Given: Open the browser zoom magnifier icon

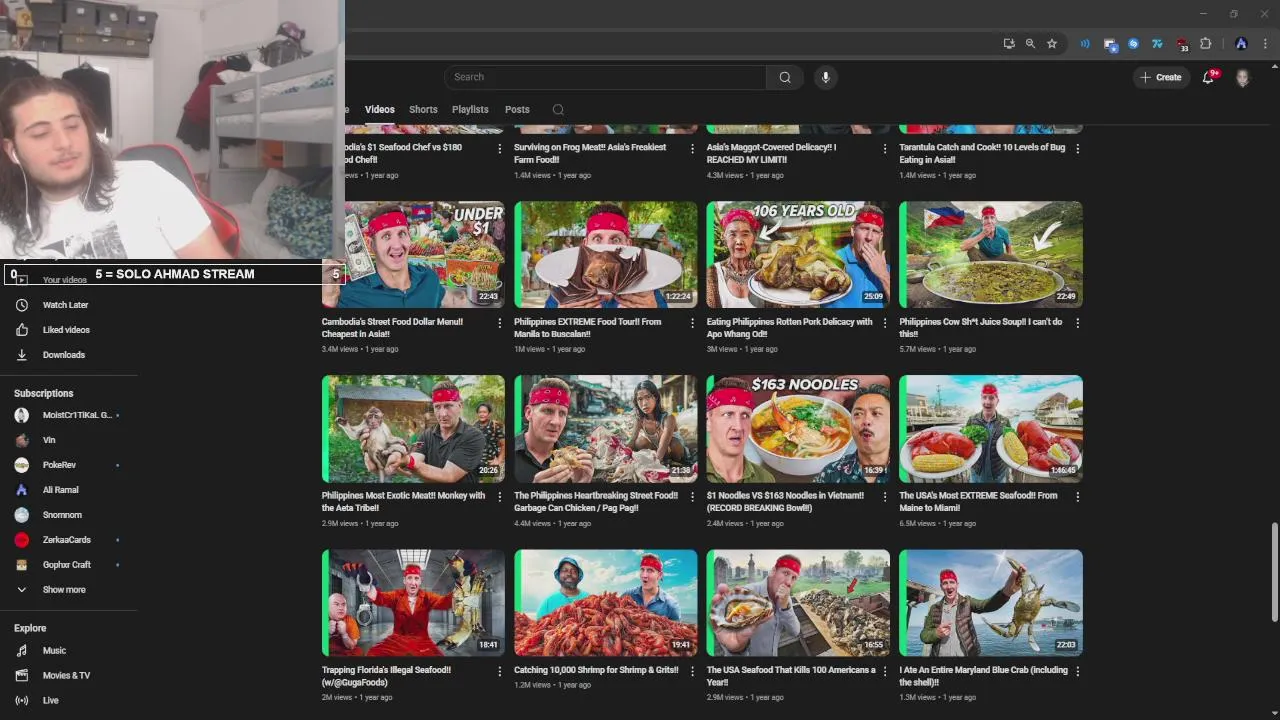Looking at the screenshot, I should pos(1030,44).
